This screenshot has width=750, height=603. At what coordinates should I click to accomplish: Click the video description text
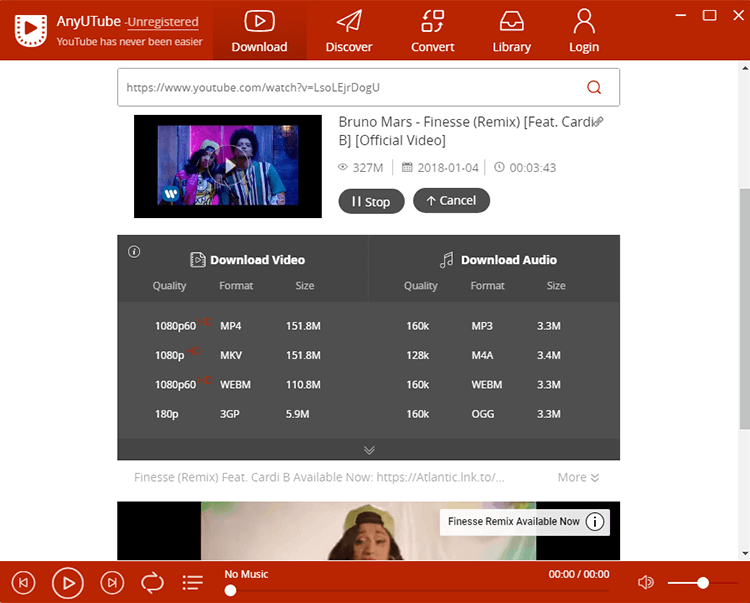319,477
